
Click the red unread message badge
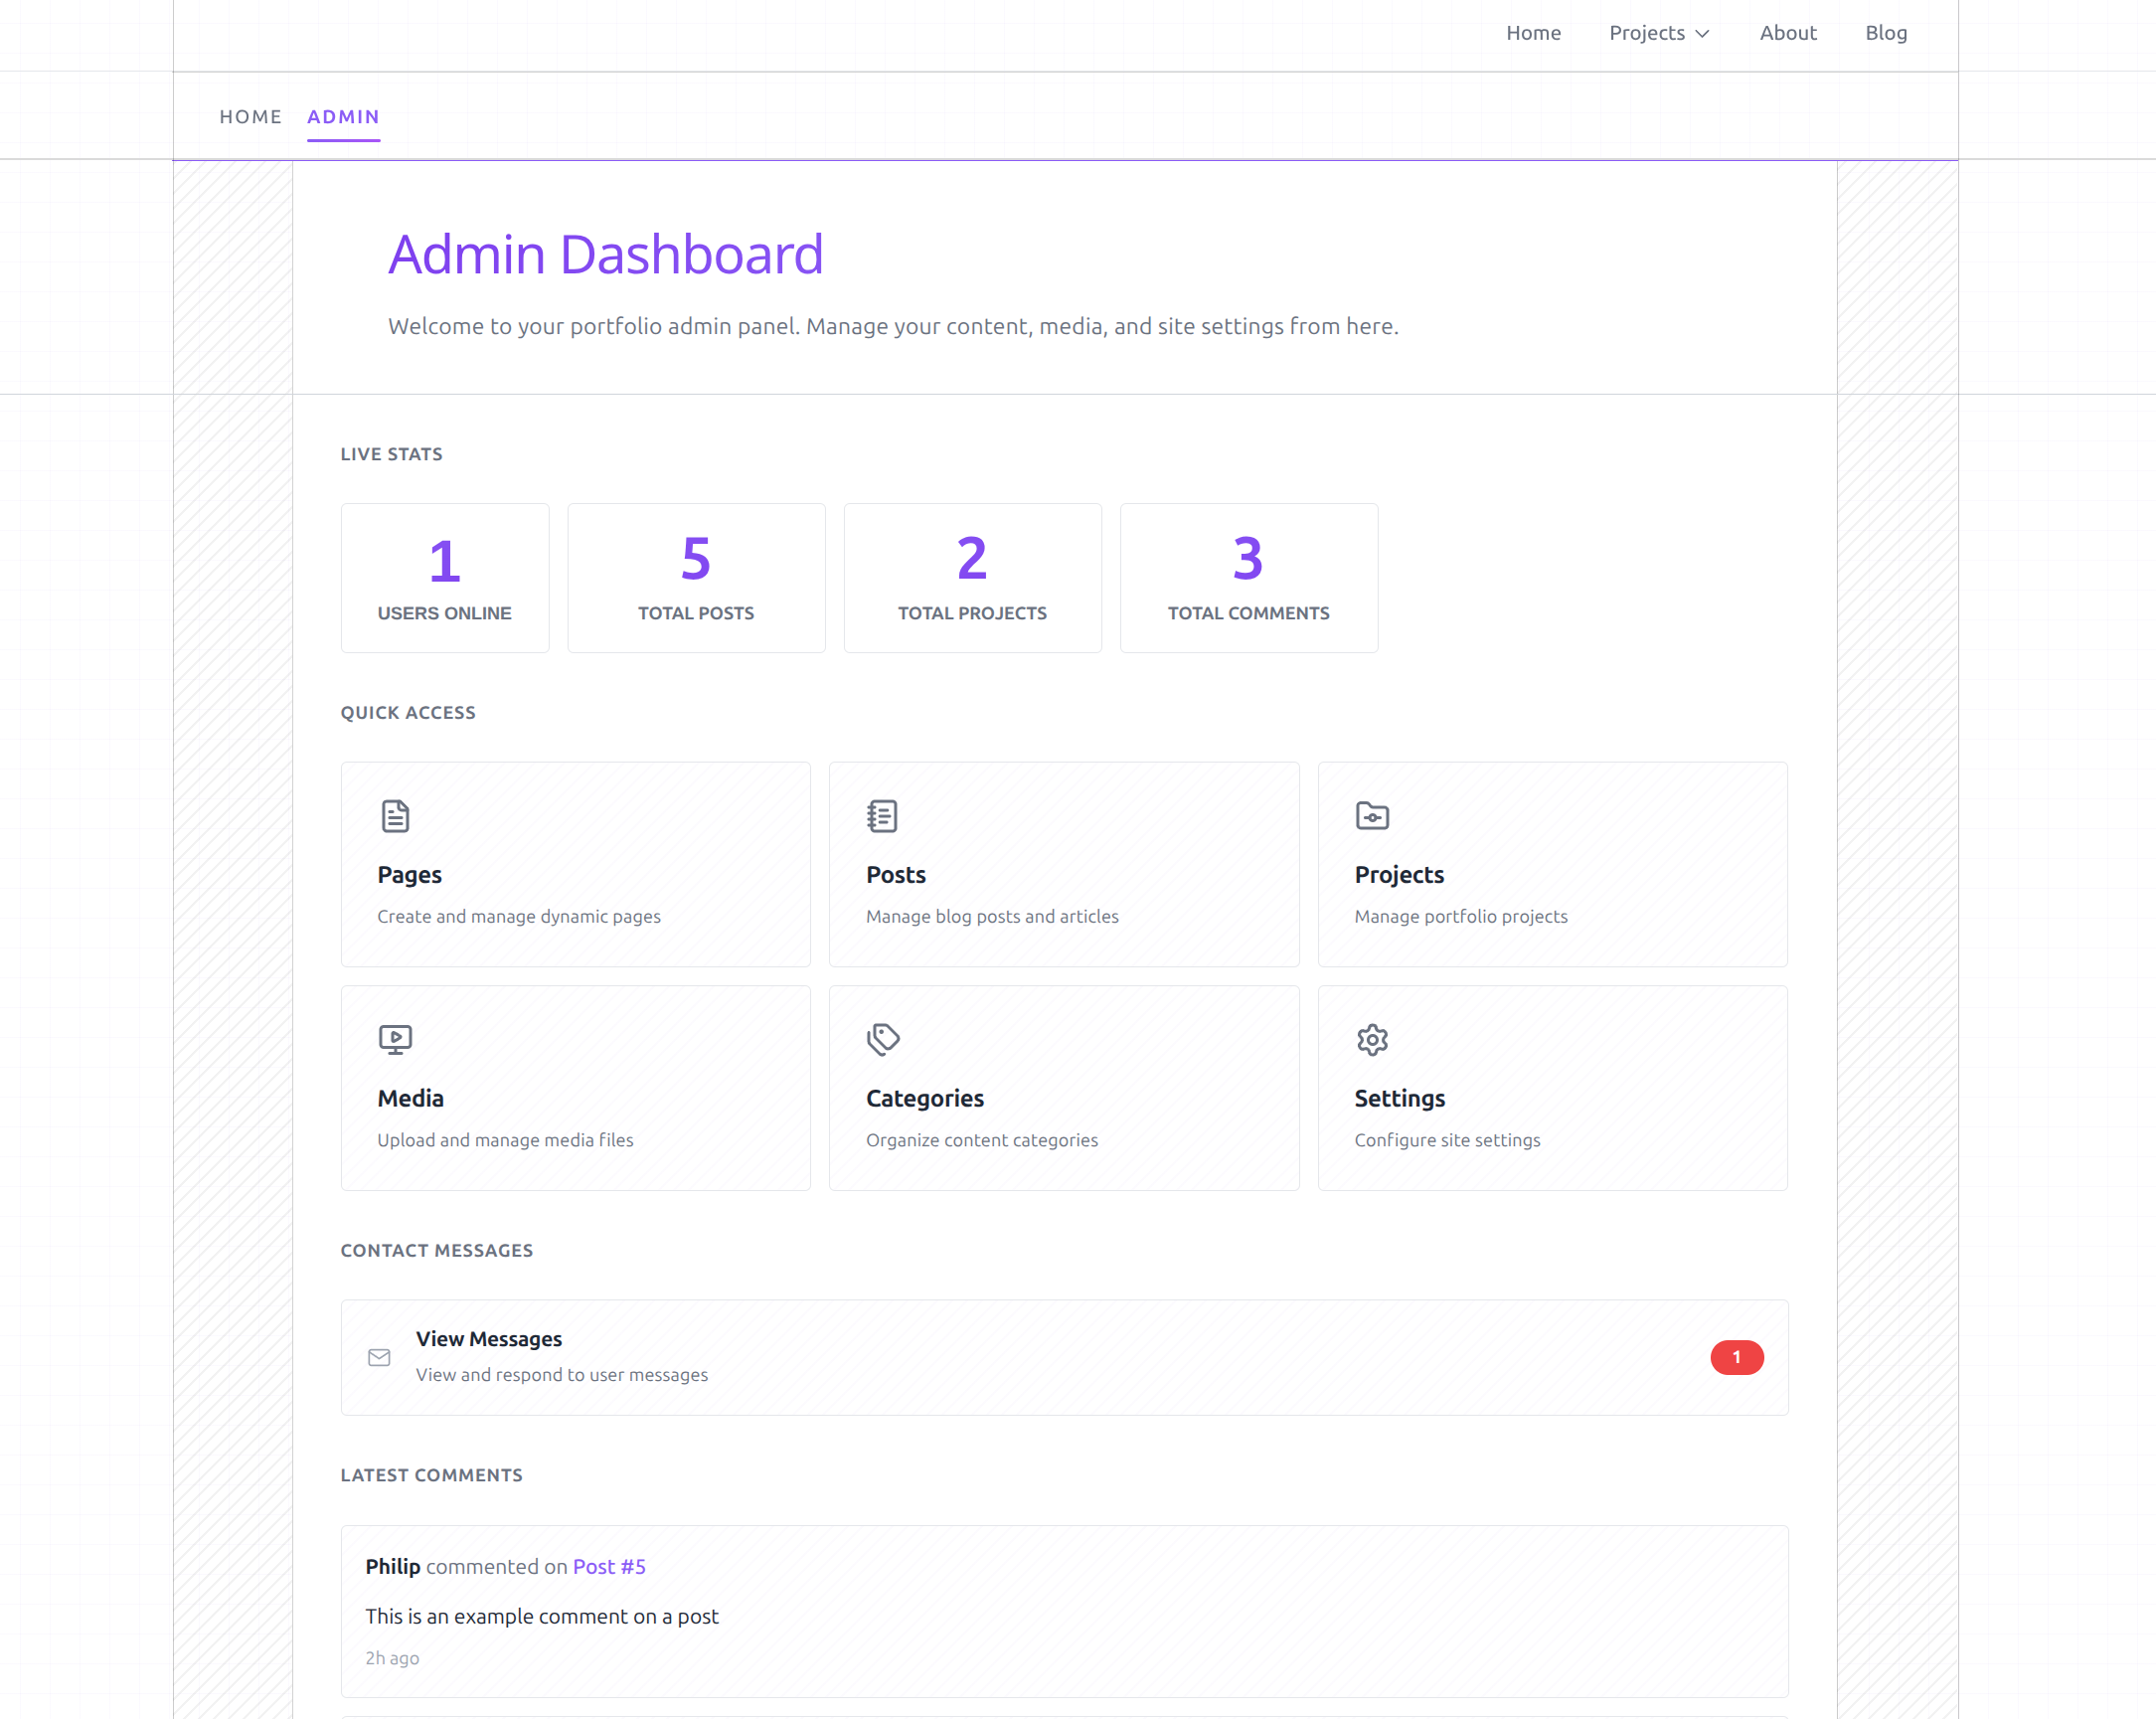click(1737, 1357)
